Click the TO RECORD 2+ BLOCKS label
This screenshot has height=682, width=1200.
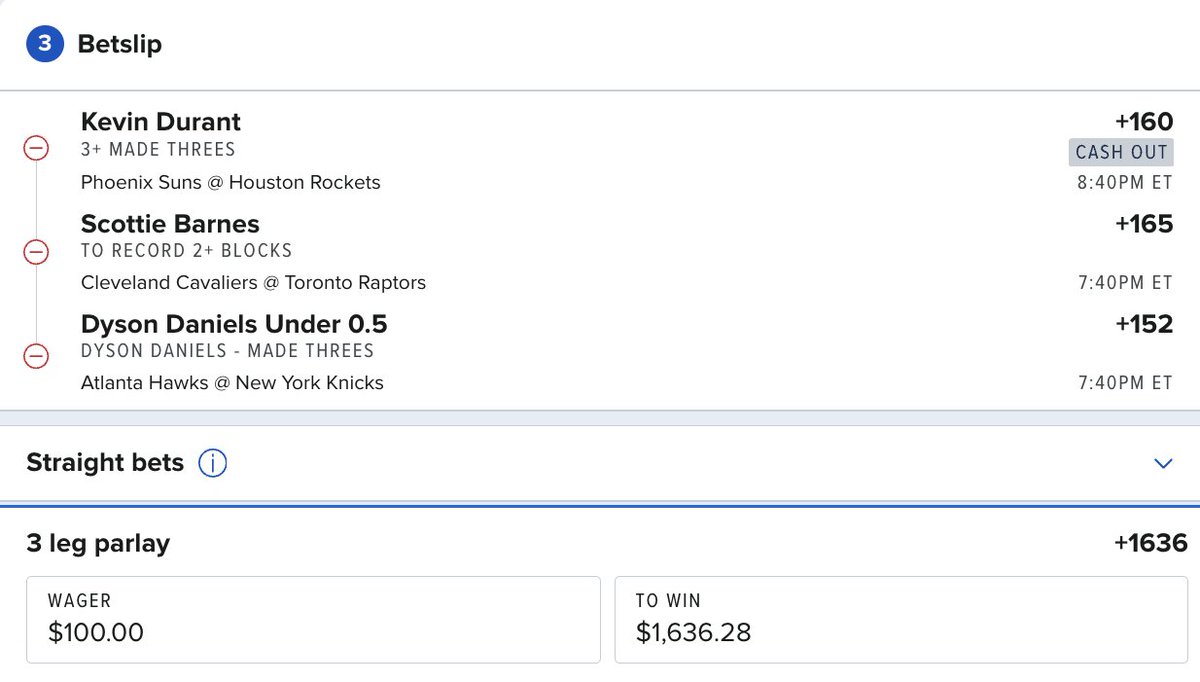[187, 251]
